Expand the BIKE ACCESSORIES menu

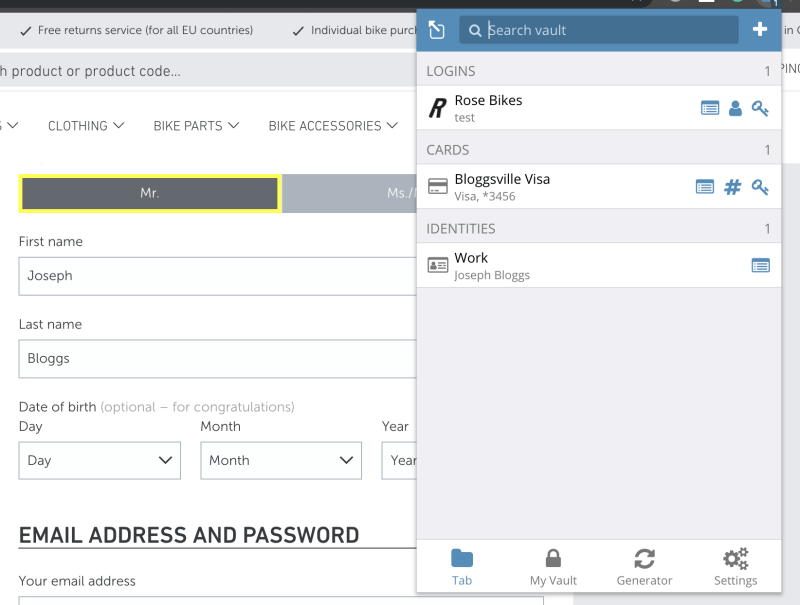333,125
